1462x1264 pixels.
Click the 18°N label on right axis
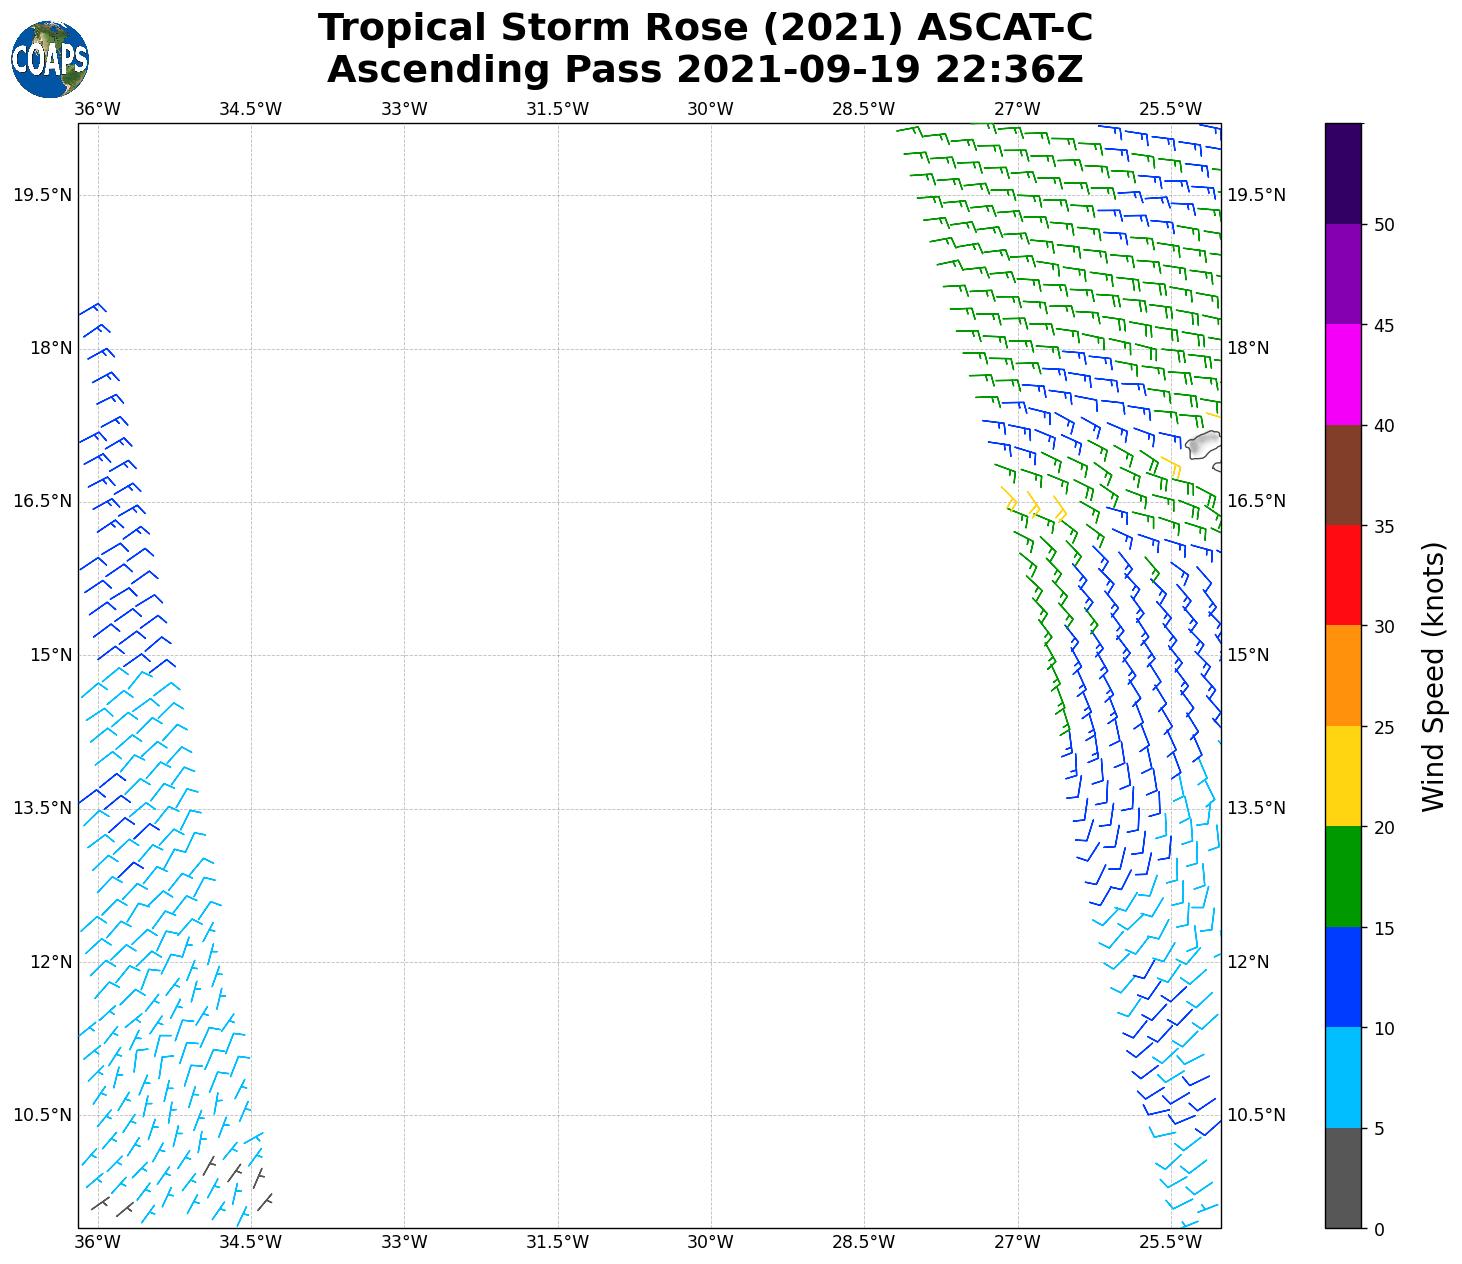click(1248, 348)
